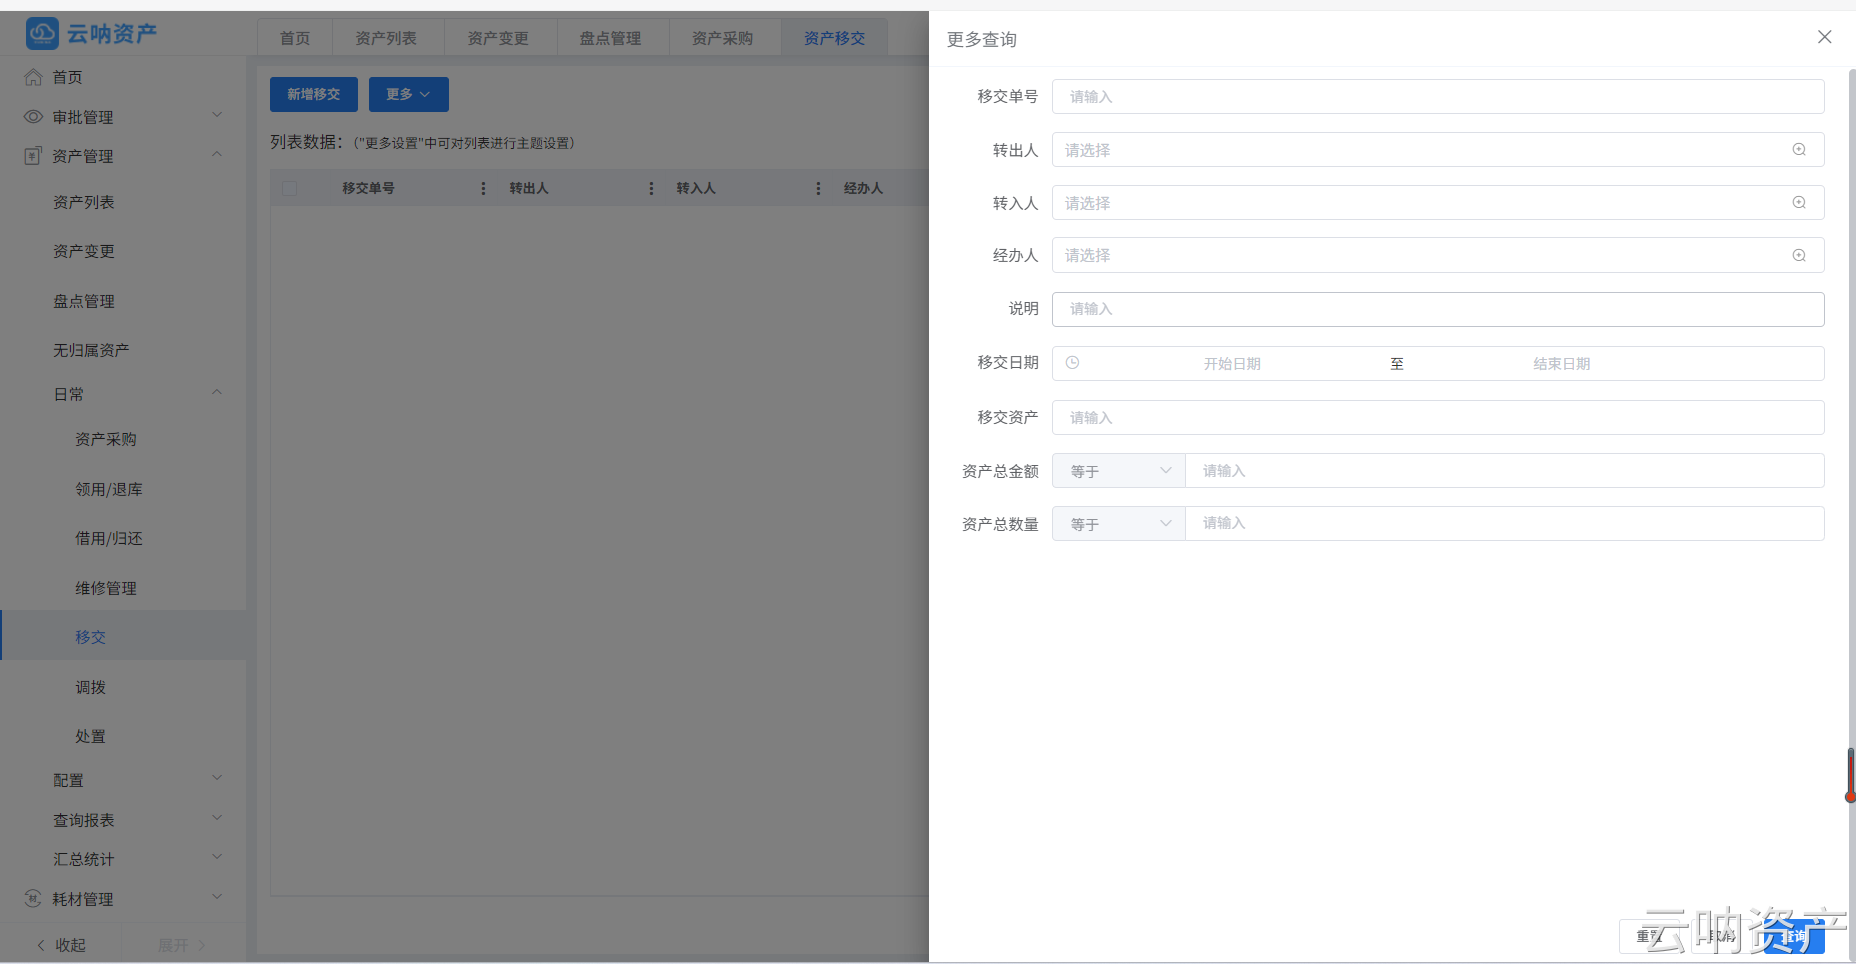Click the 转出人 selection field

[1438, 150]
